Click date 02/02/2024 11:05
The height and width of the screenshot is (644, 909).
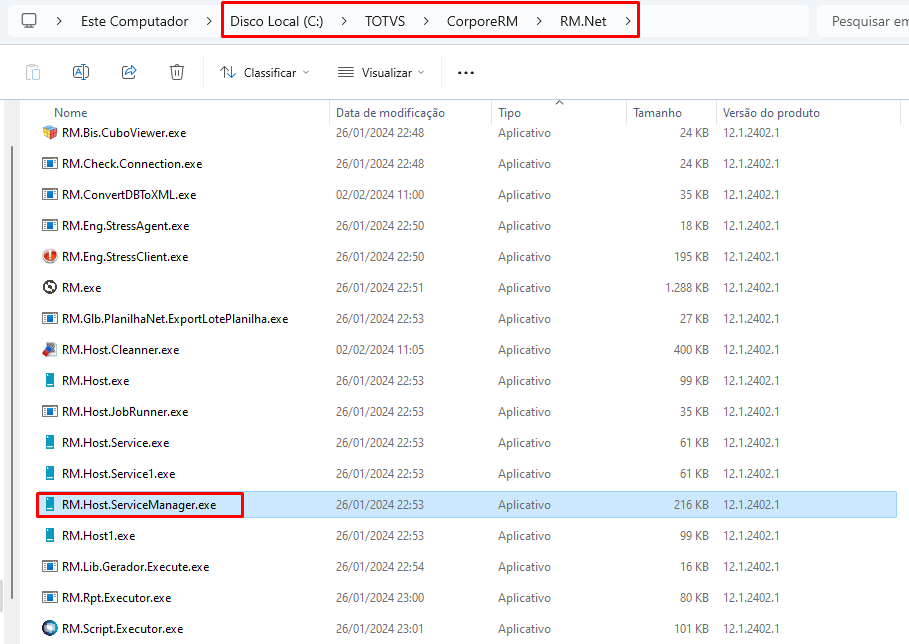380,350
